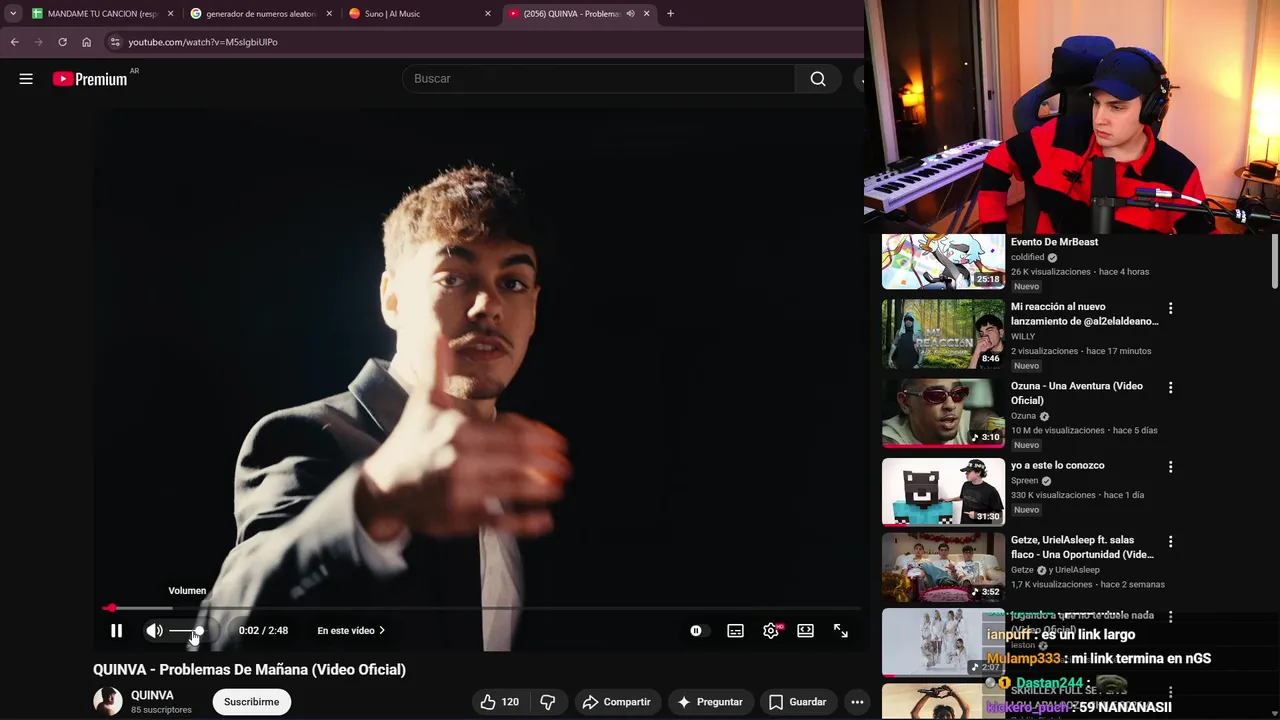Open 'yo a este lo conozco' thumbnail
The width and height of the screenshot is (1280, 720).
tap(943, 492)
